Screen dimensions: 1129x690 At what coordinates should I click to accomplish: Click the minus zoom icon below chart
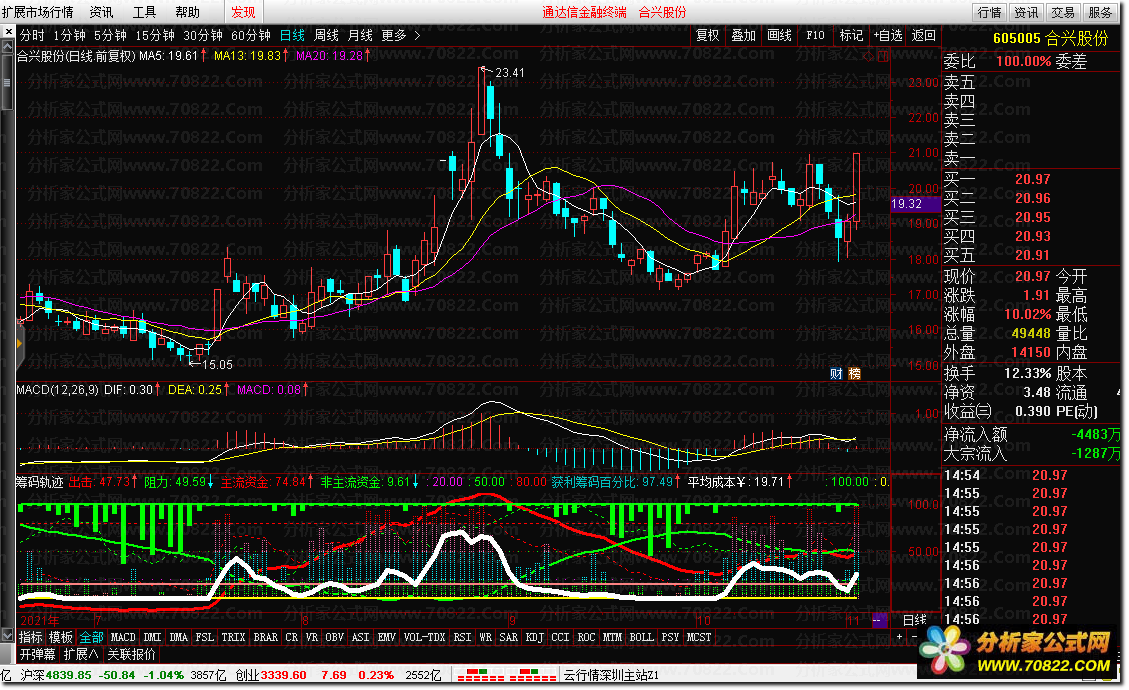click(914, 637)
